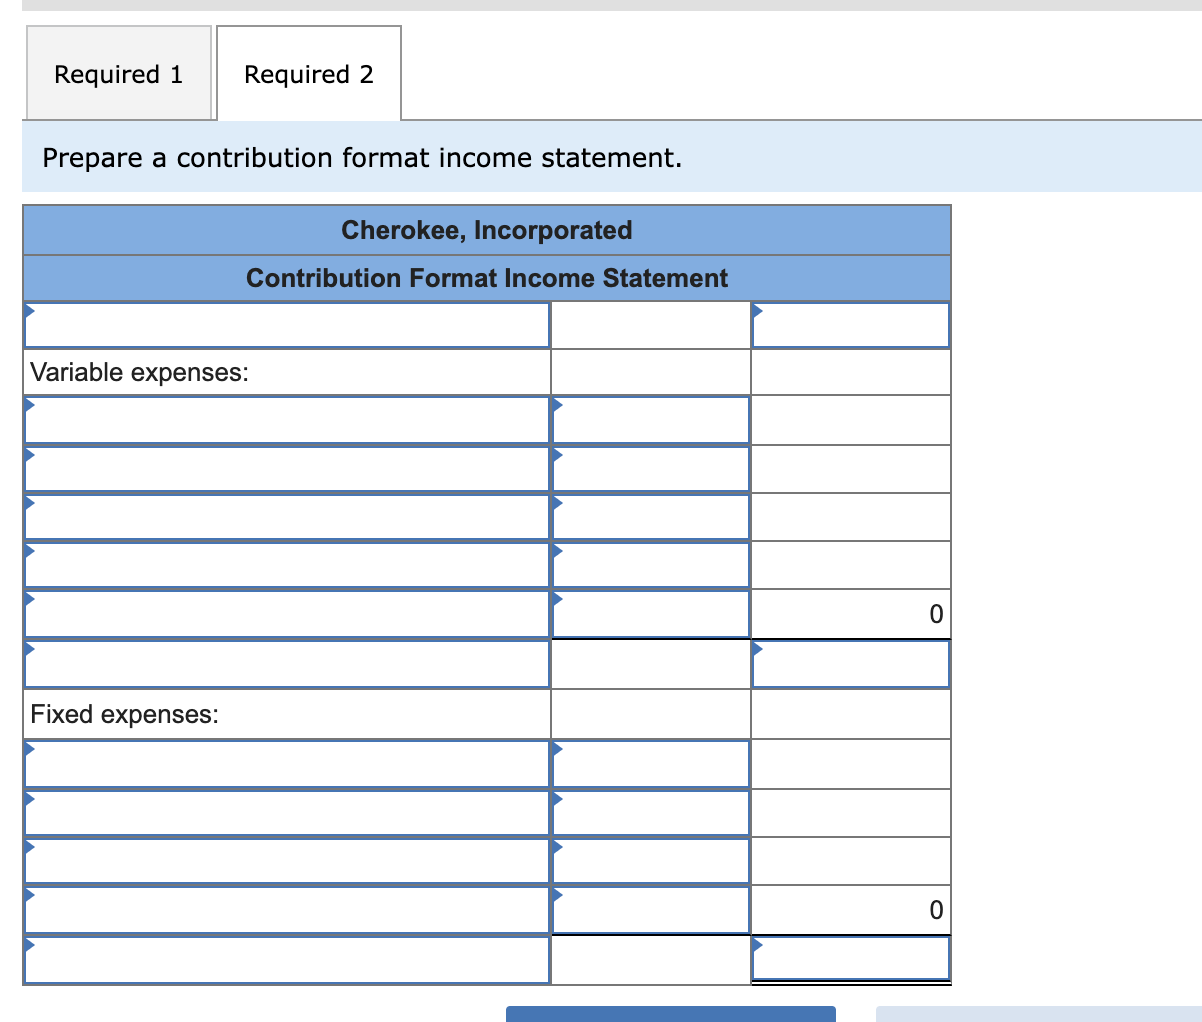Switch to the Required 1 tab
This screenshot has width=1202, height=1022.
[118, 73]
